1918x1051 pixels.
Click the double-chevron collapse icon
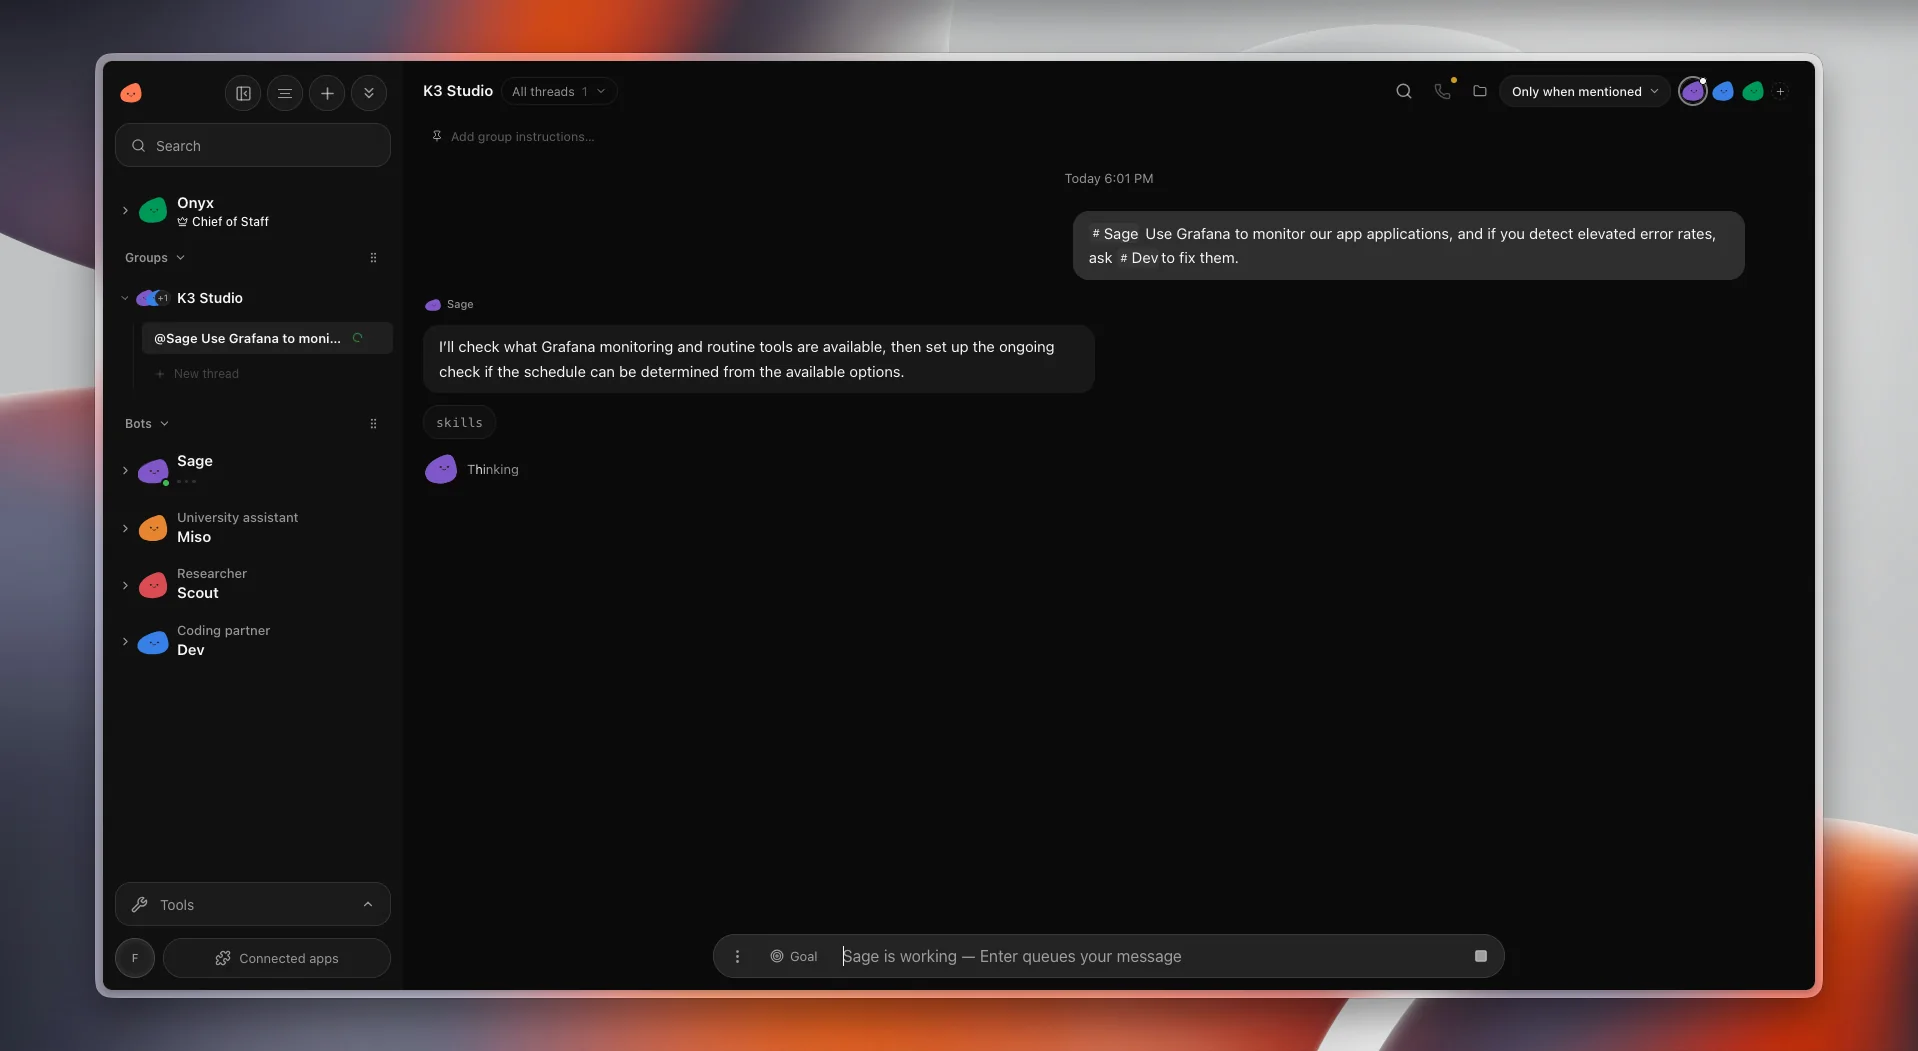[369, 93]
